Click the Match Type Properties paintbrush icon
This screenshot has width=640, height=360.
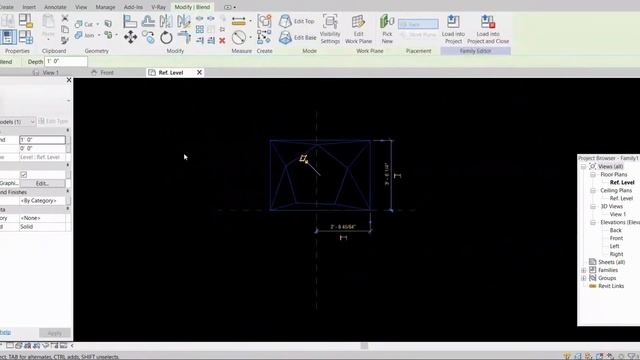coord(64,40)
